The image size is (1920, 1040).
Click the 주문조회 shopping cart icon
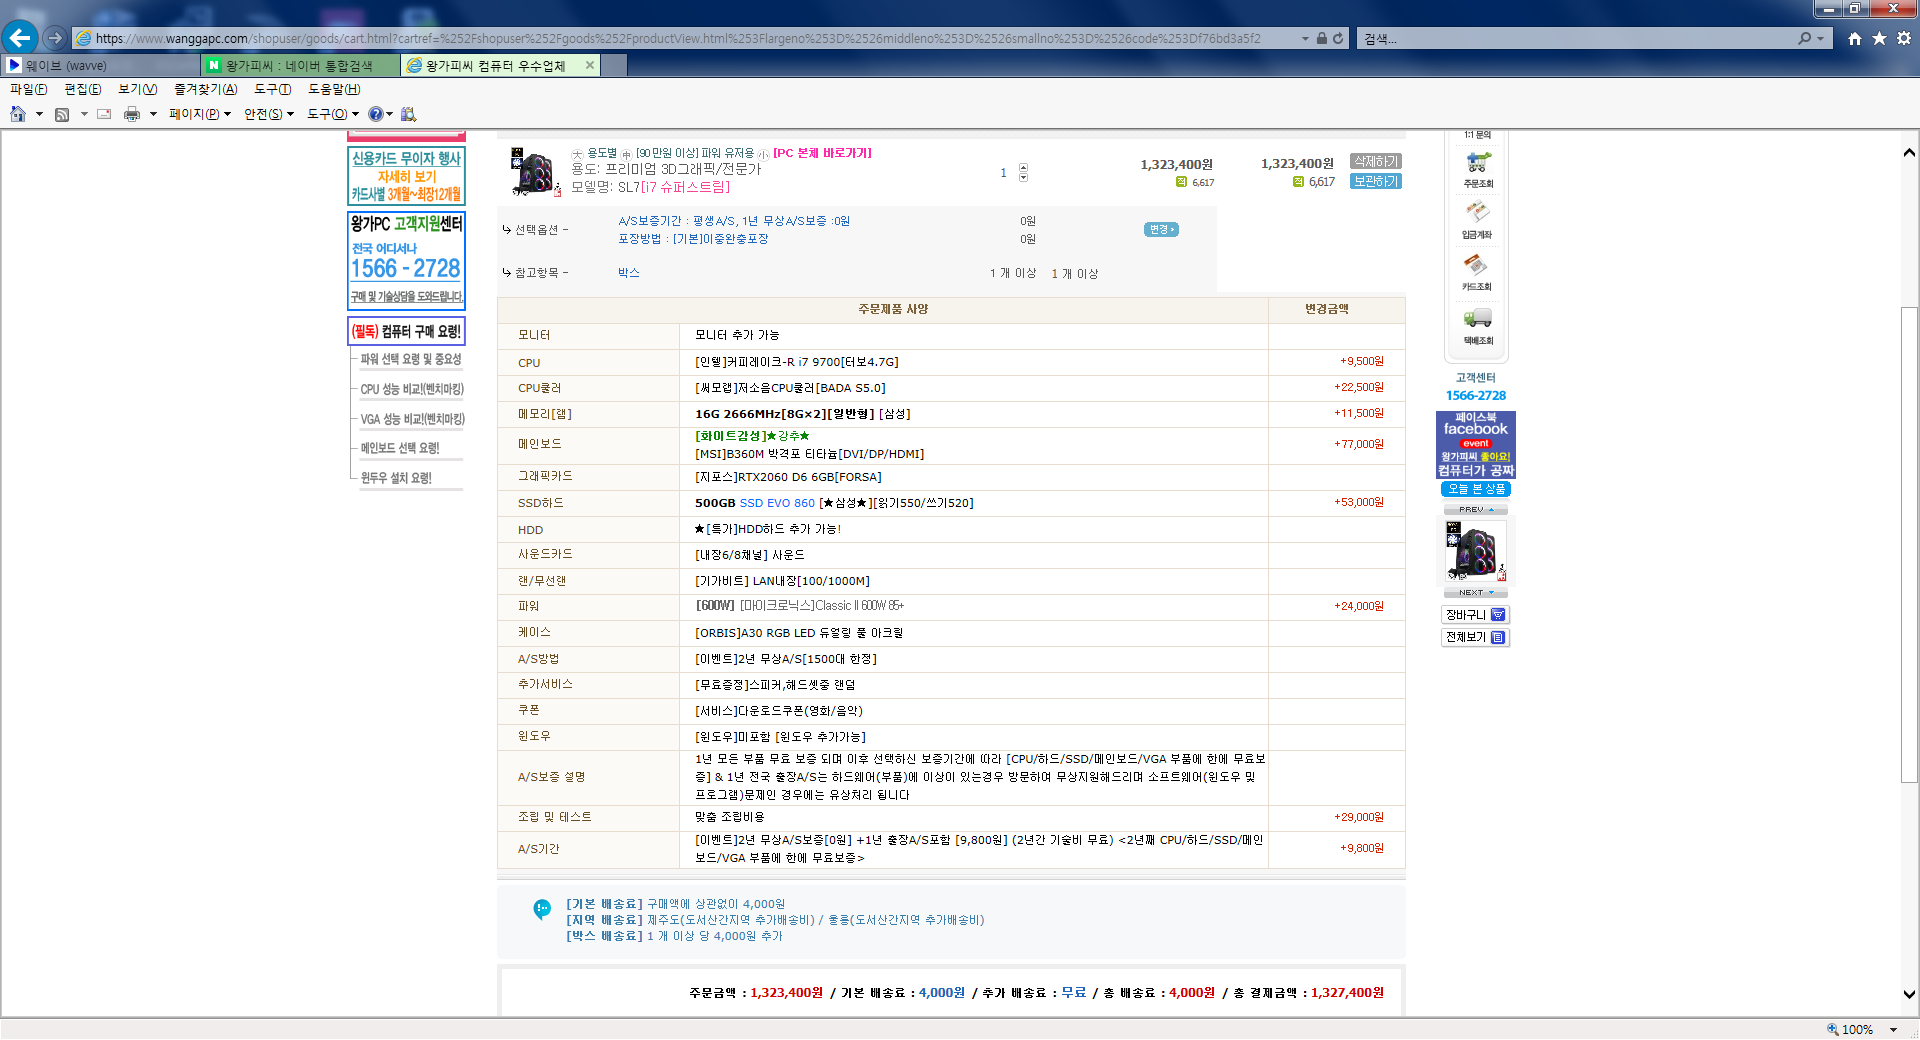pyautogui.click(x=1478, y=162)
